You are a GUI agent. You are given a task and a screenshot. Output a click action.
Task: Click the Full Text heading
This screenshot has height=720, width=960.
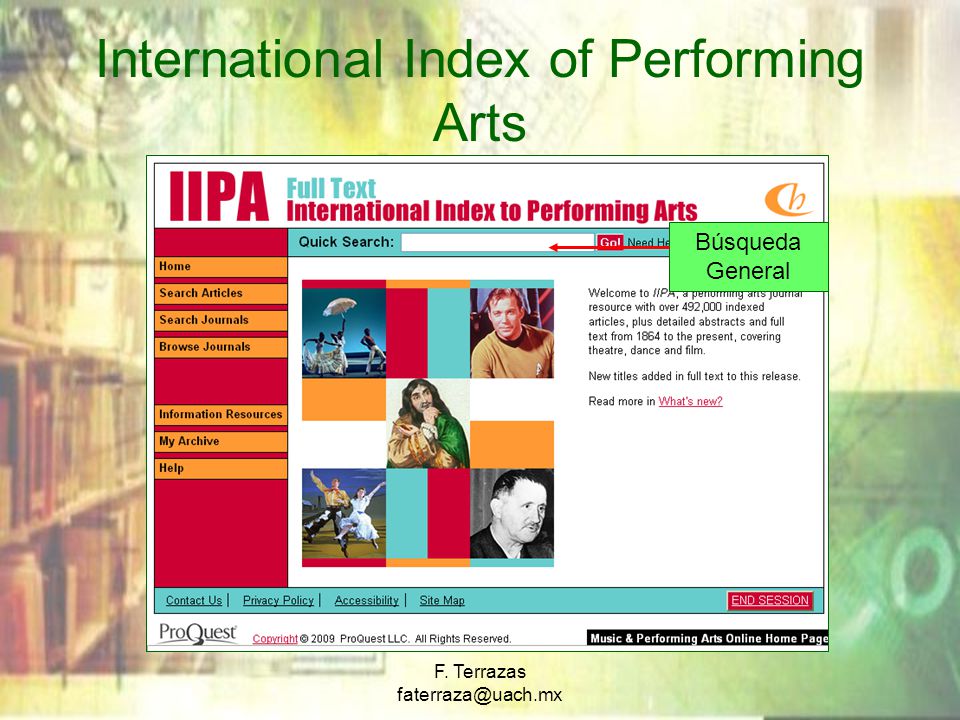[331, 188]
